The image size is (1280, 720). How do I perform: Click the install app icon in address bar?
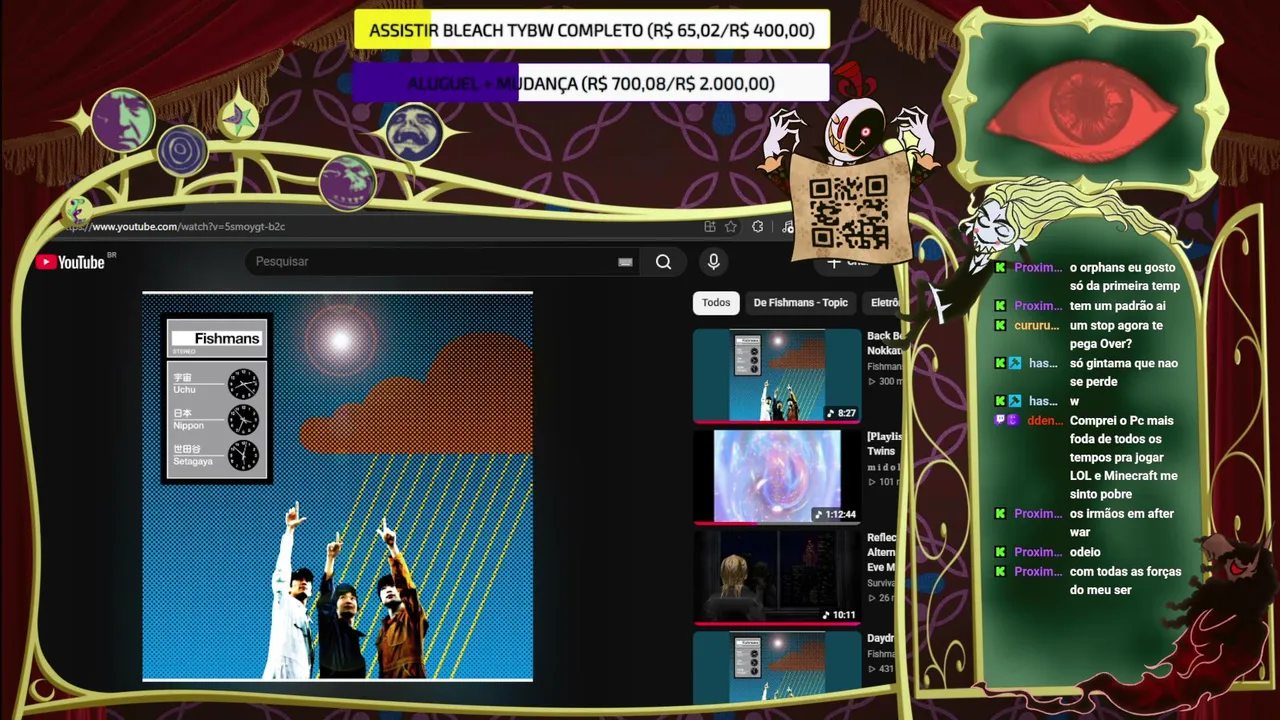(x=709, y=227)
